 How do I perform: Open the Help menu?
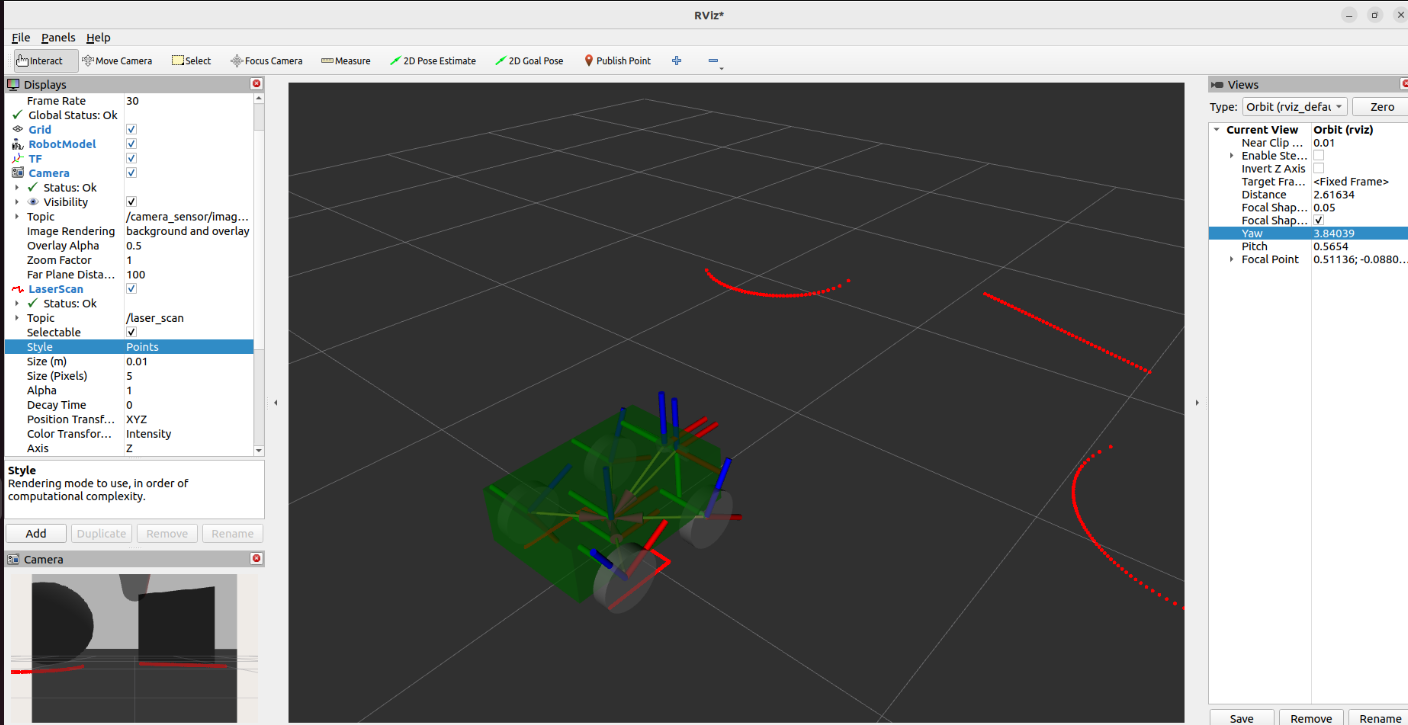point(98,38)
